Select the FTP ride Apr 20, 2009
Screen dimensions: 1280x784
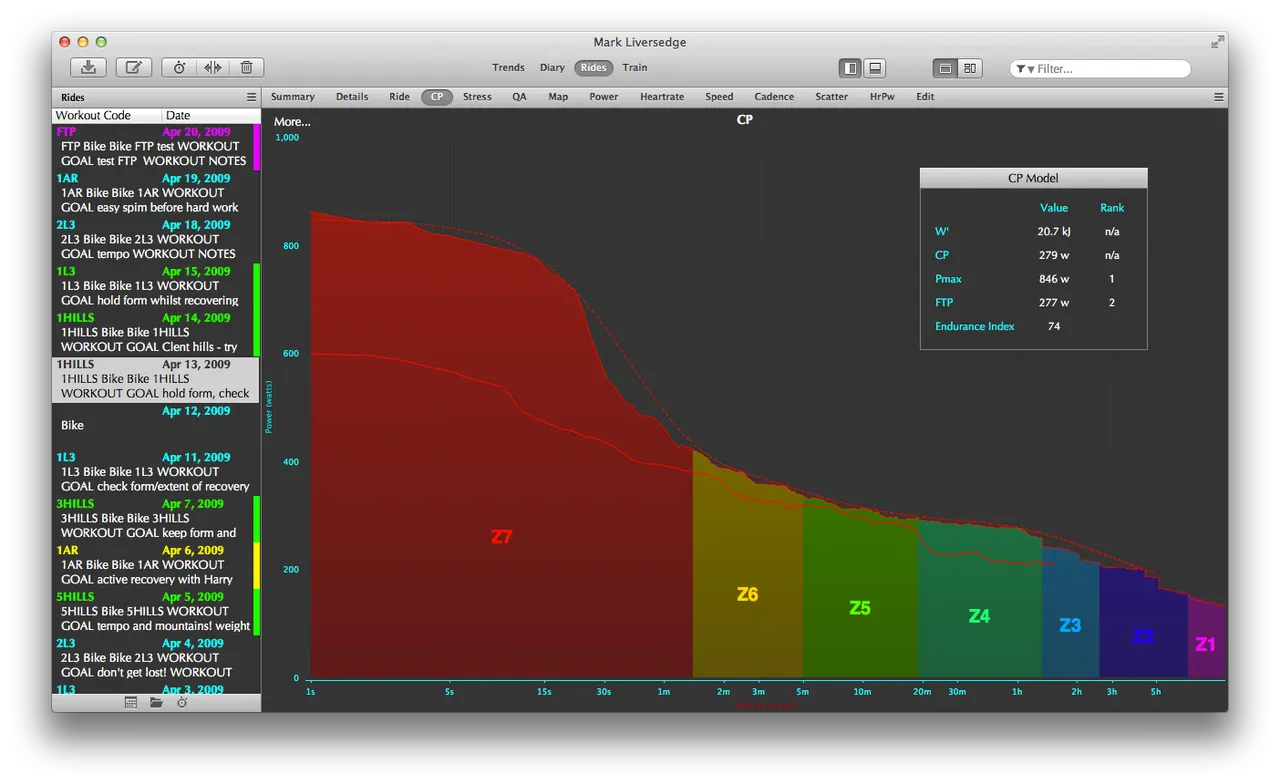(155, 146)
